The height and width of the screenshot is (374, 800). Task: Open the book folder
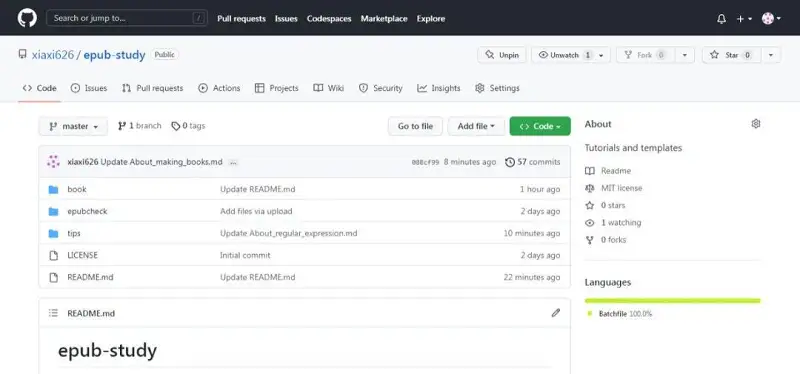[x=77, y=189]
